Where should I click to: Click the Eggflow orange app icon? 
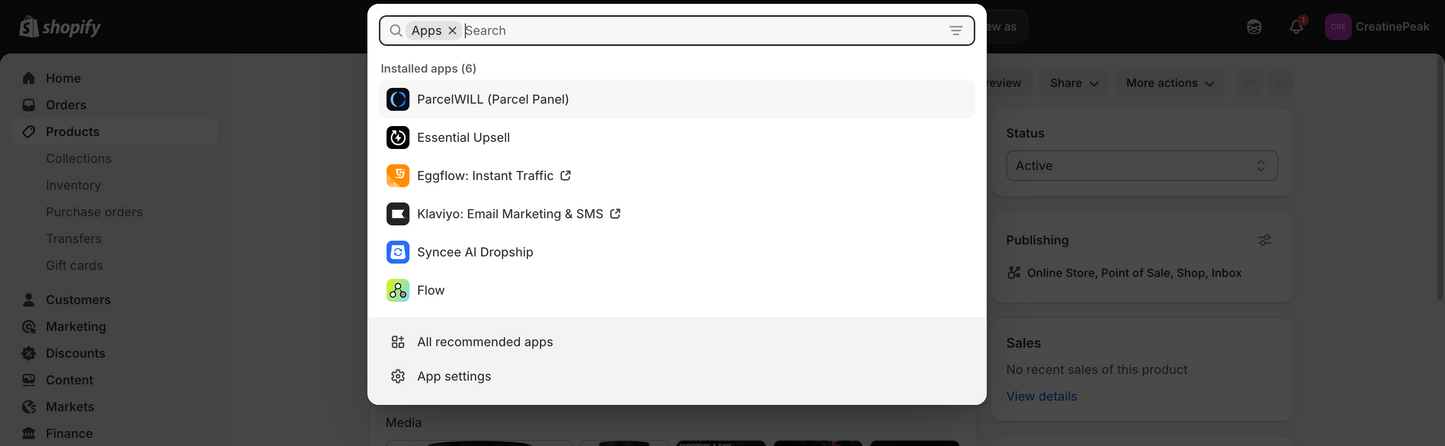[x=398, y=176]
